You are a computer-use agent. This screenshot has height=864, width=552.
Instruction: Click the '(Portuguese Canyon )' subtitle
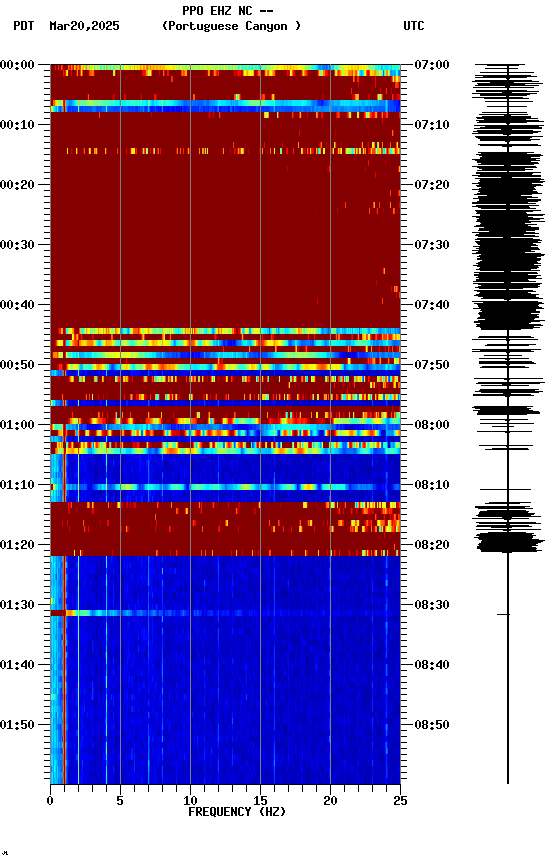pyautogui.click(x=231, y=26)
